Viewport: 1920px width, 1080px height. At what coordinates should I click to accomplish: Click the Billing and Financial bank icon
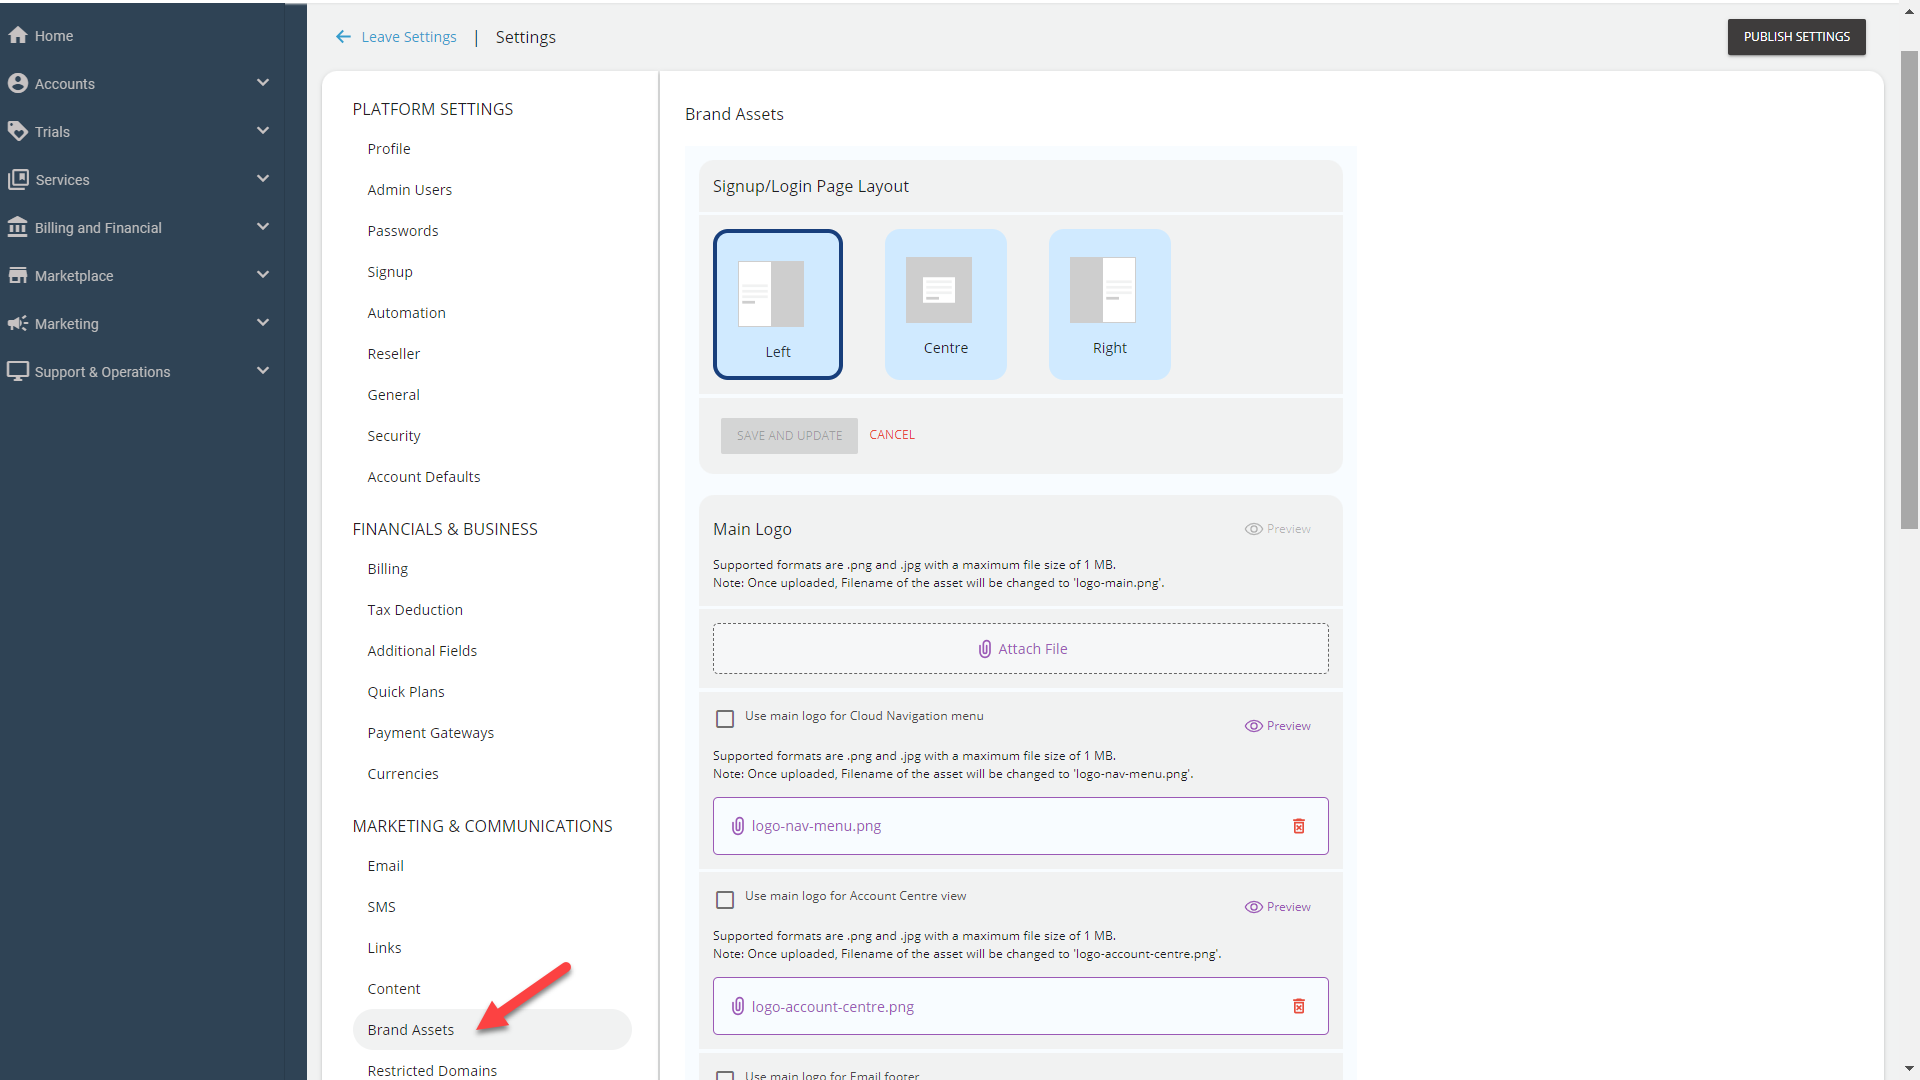[x=17, y=227]
